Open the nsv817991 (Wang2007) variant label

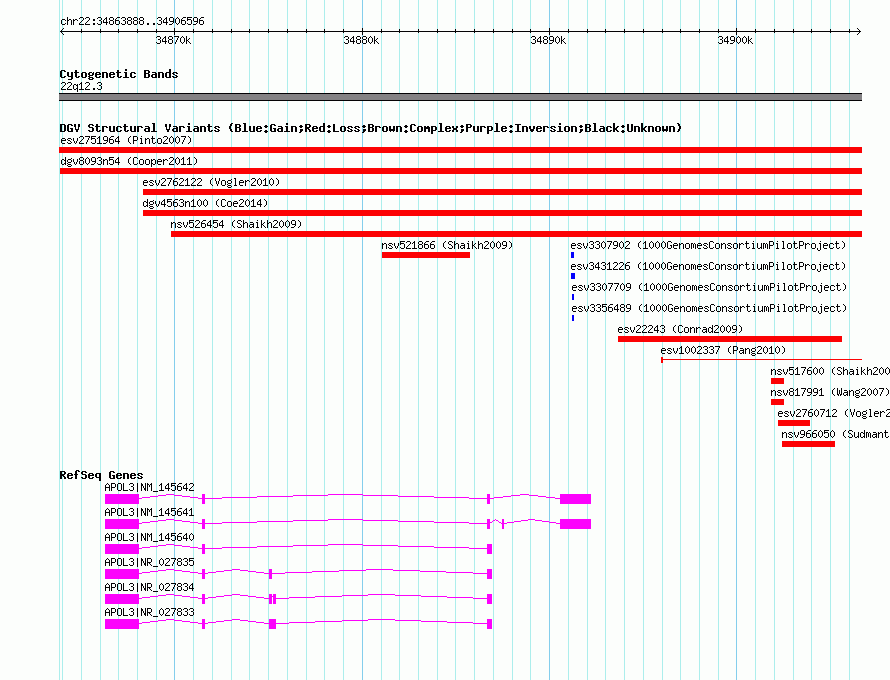pos(830,392)
